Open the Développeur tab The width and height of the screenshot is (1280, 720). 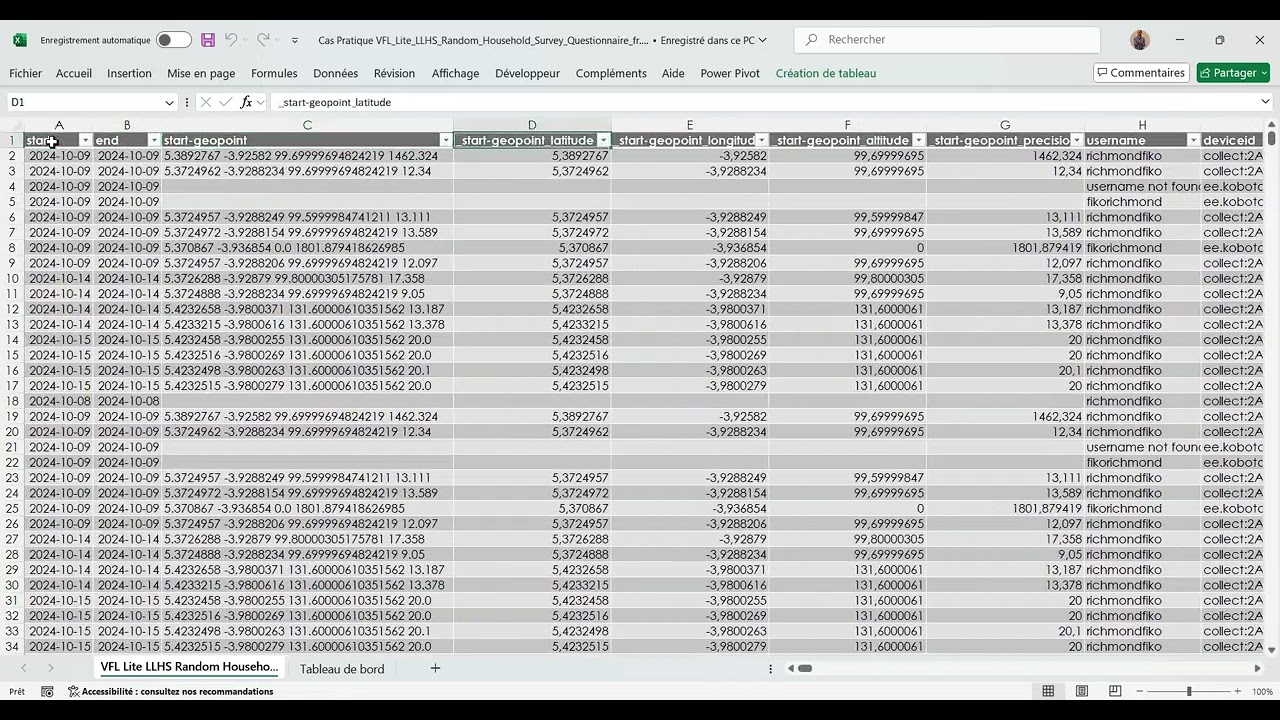click(527, 73)
